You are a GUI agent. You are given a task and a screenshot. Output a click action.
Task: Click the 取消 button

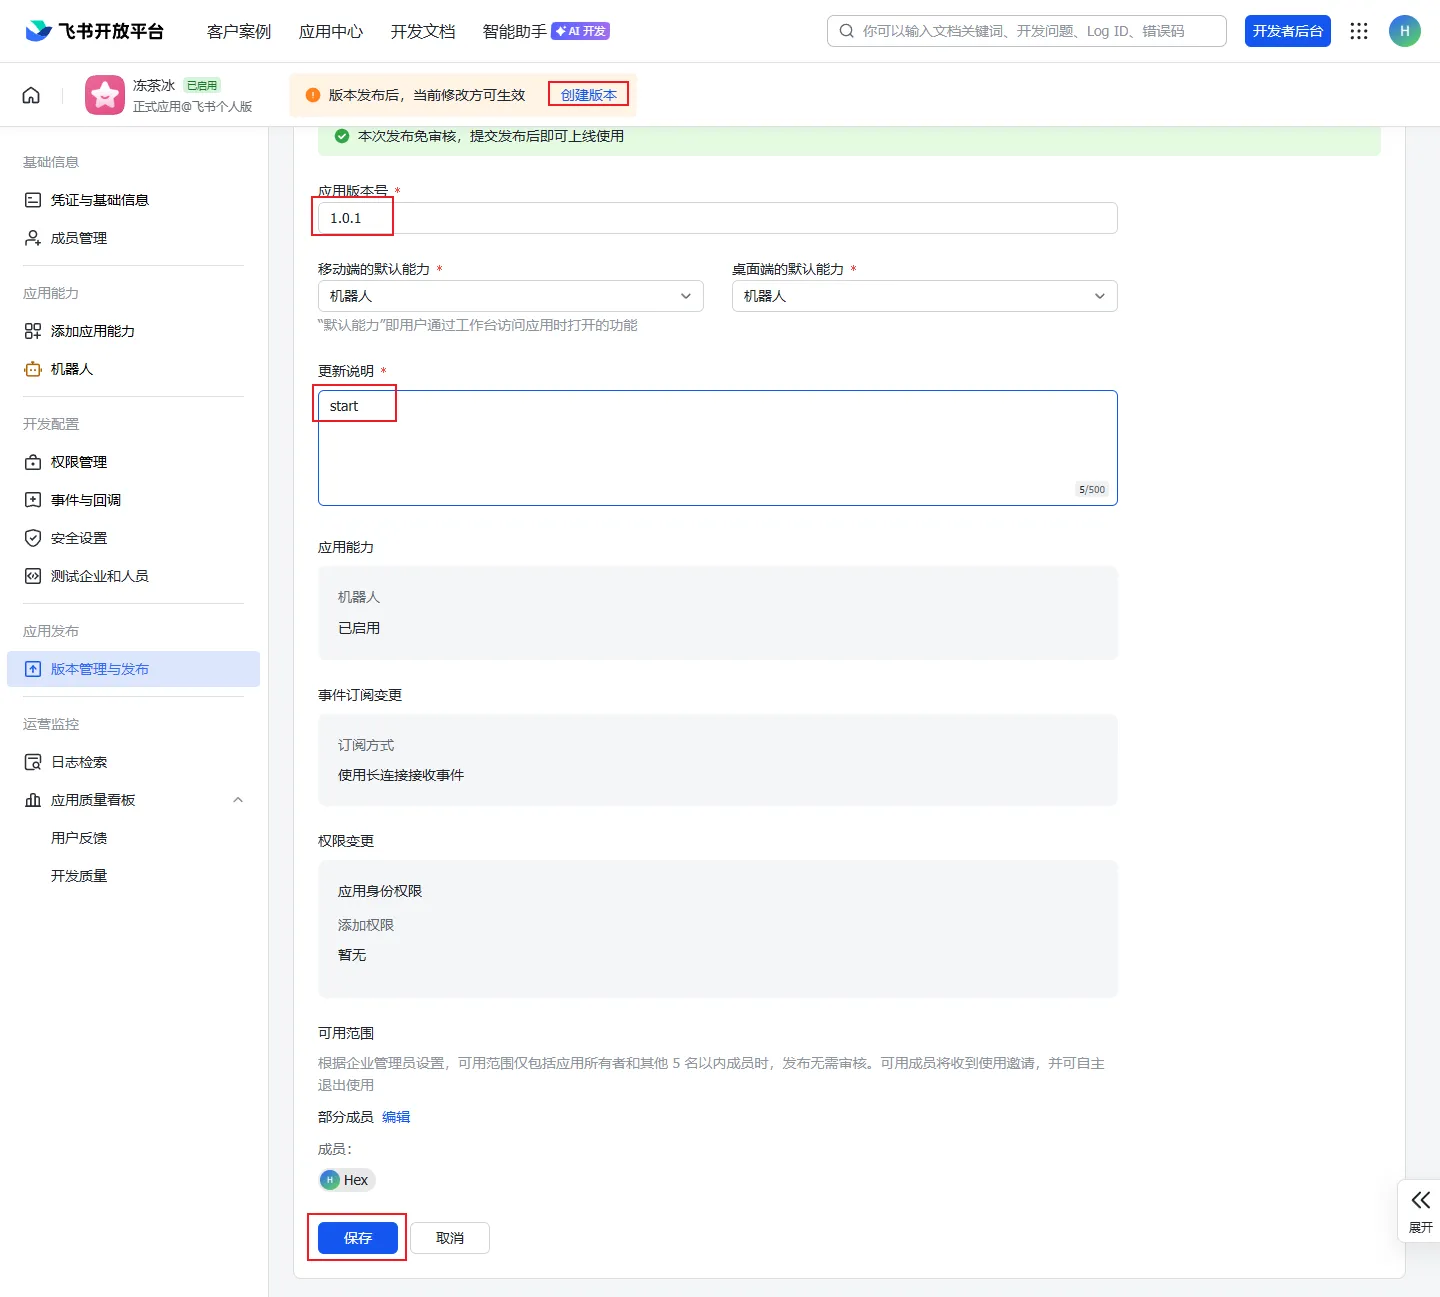click(x=450, y=1238)
